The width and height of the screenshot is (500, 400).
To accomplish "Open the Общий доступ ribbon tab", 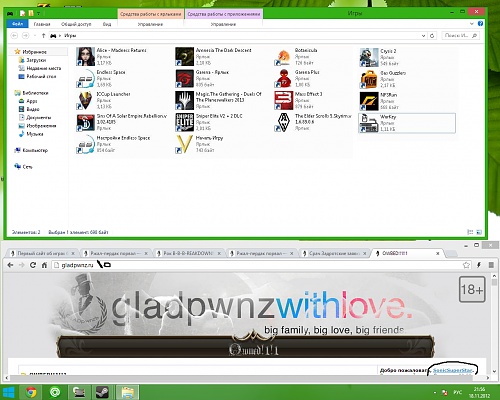I will tap(76, 24).
